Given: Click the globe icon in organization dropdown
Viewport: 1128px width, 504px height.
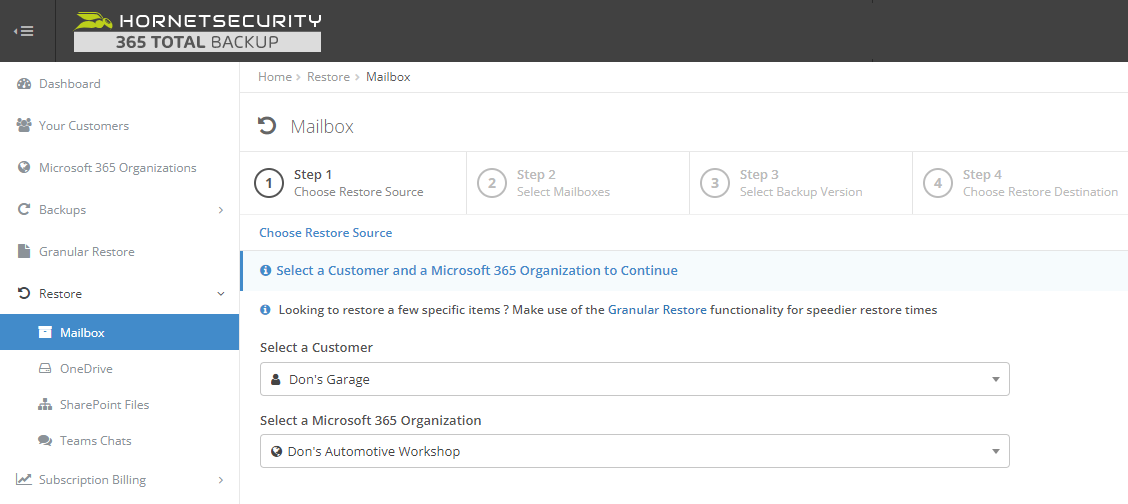Looking at the screenshot, I should pyautogui.click(x=276, y=452).
